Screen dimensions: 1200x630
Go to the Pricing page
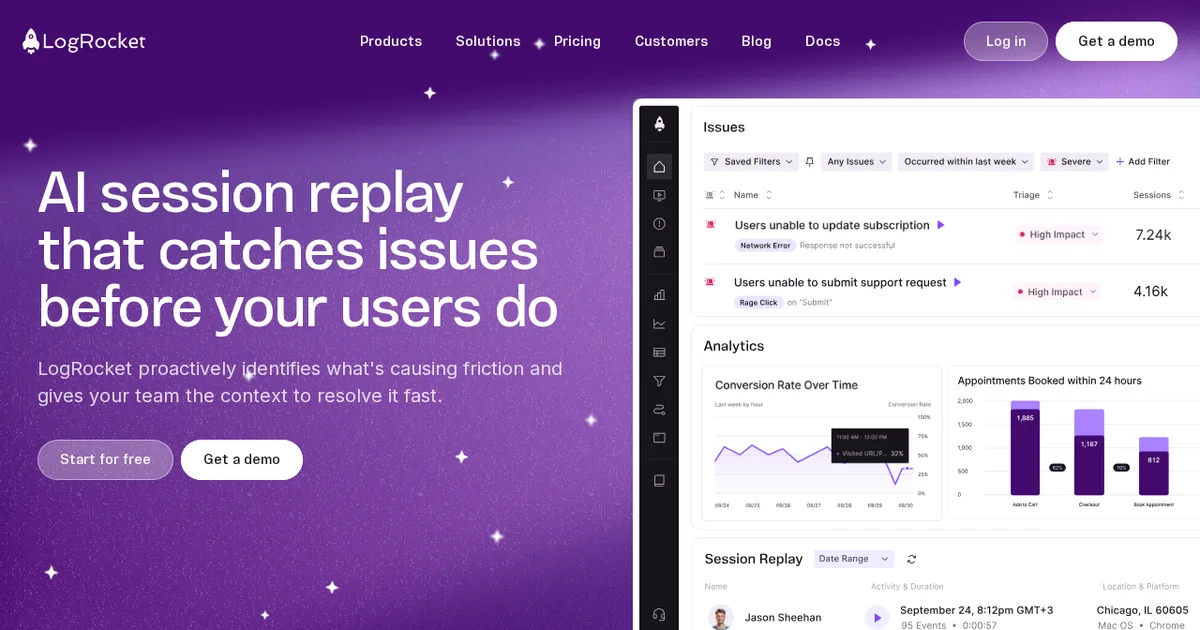coord(577,41)
